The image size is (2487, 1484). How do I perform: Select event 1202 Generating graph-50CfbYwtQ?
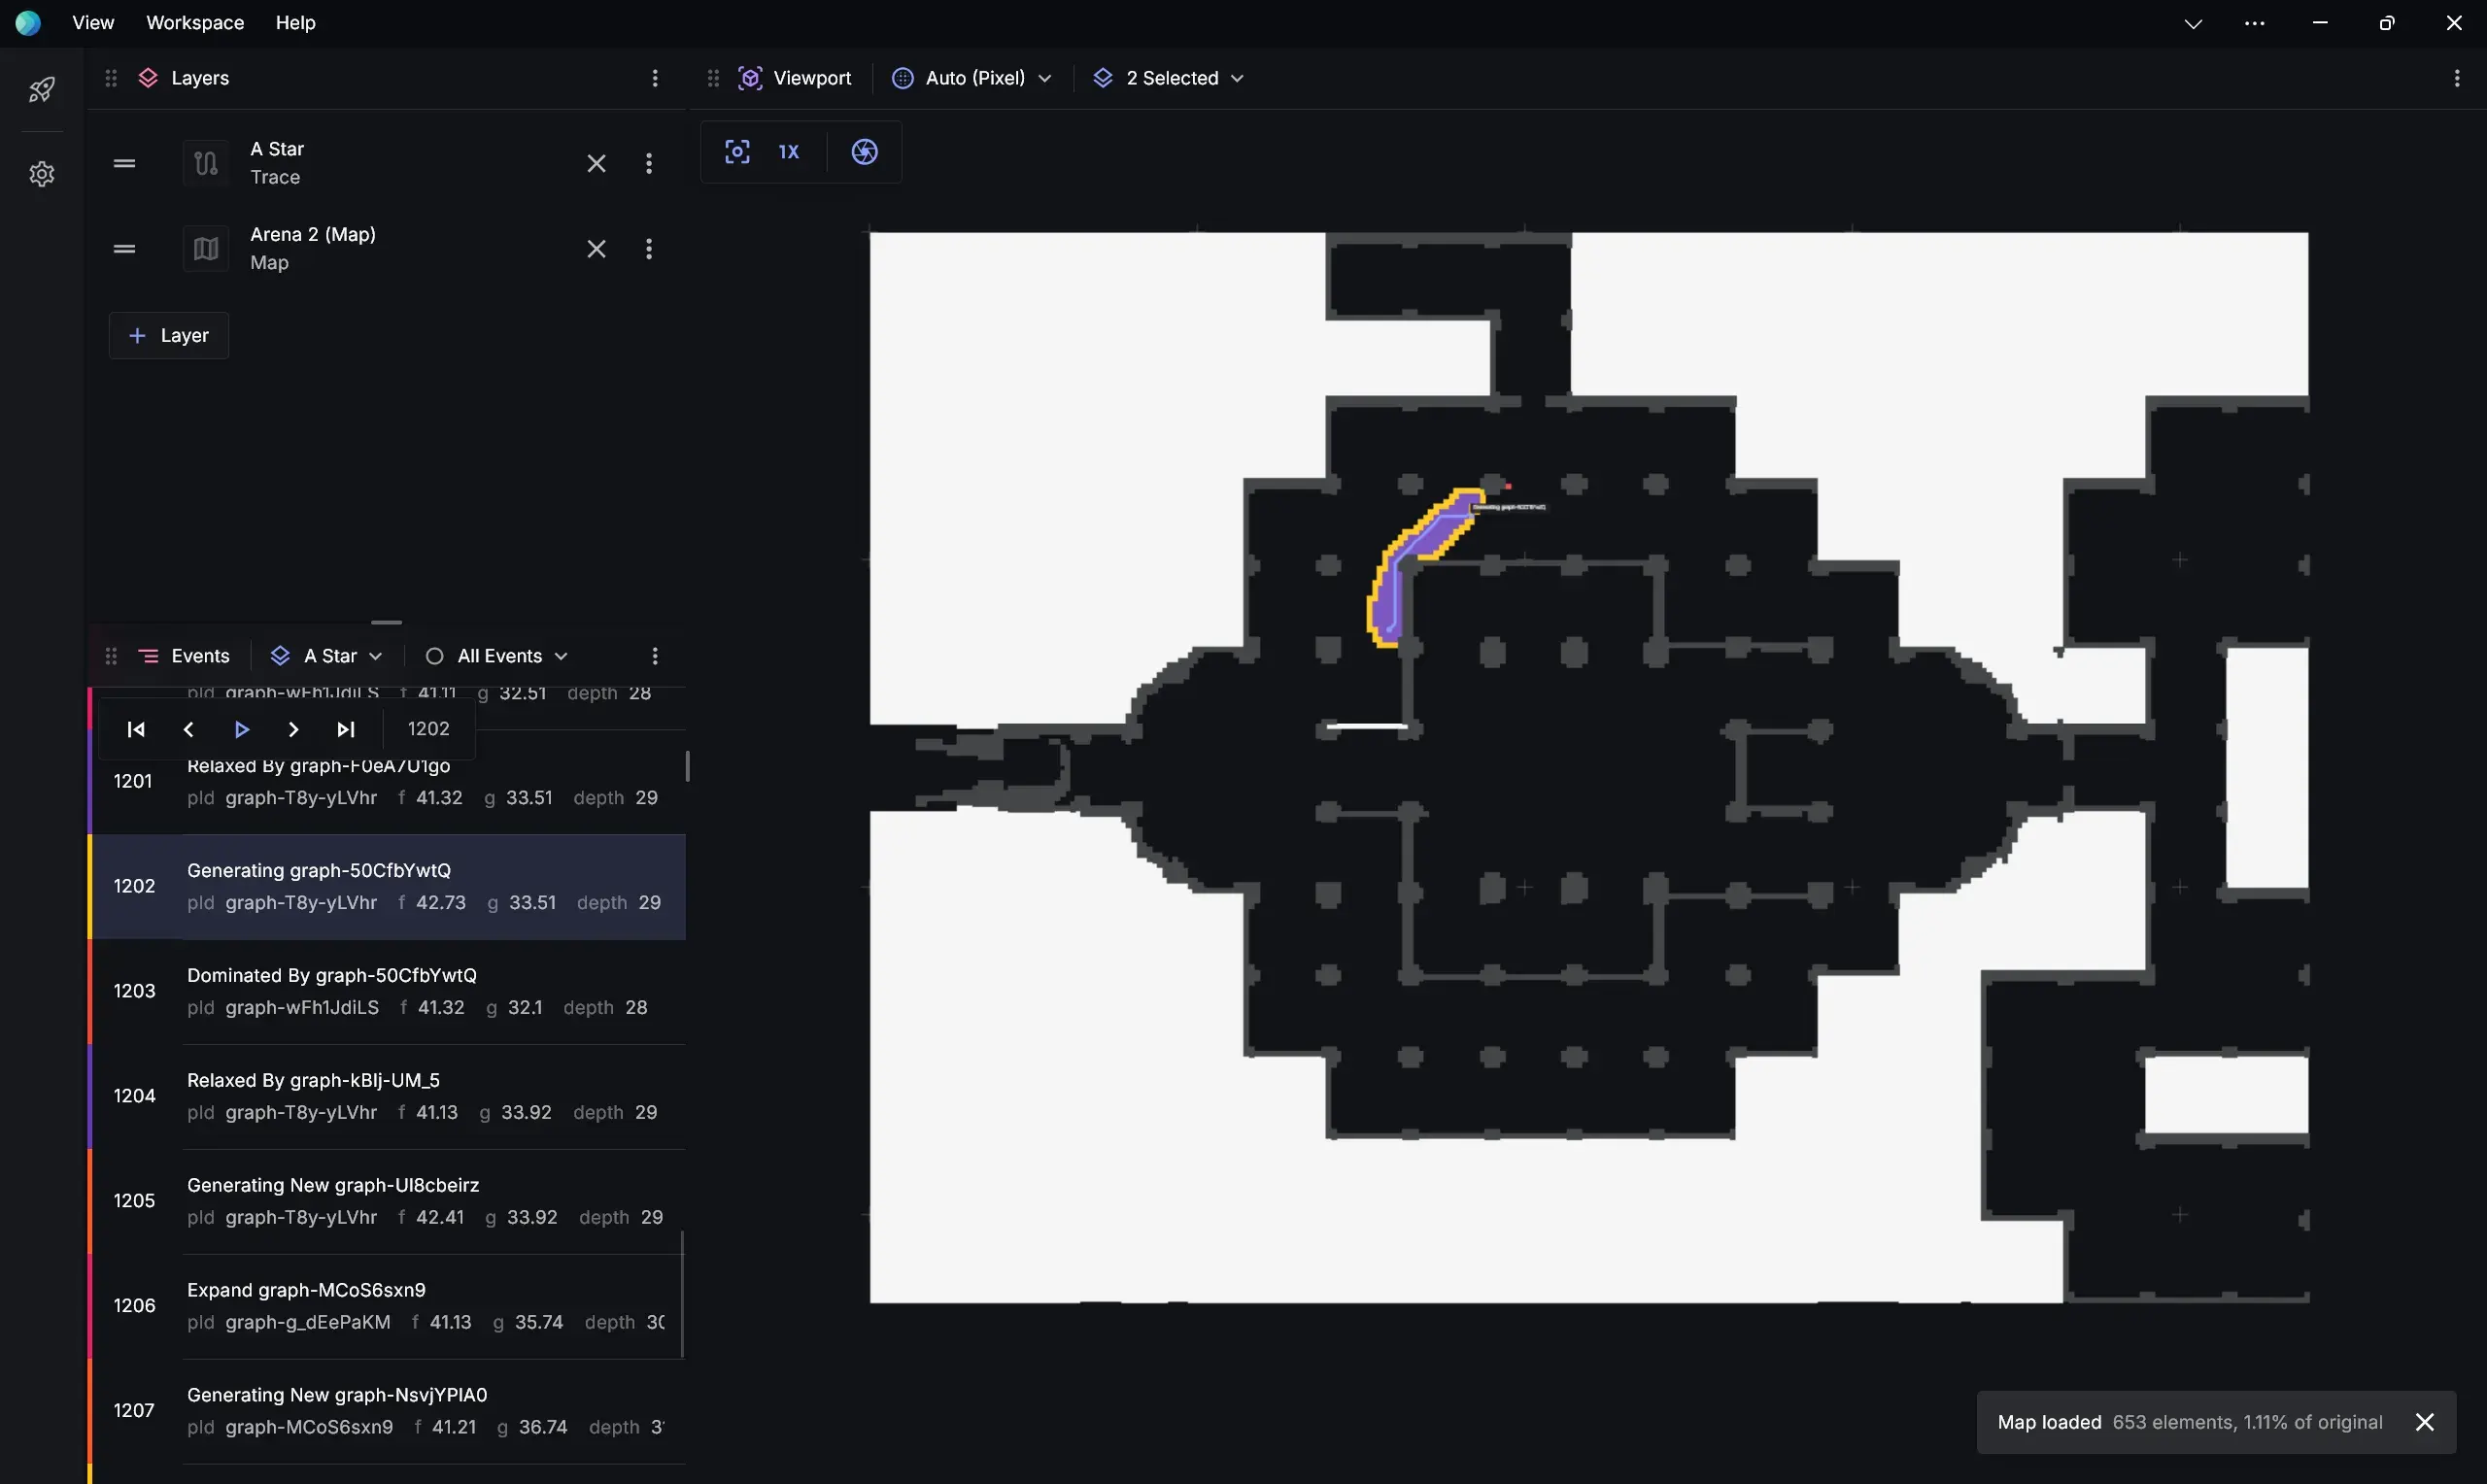387,887
